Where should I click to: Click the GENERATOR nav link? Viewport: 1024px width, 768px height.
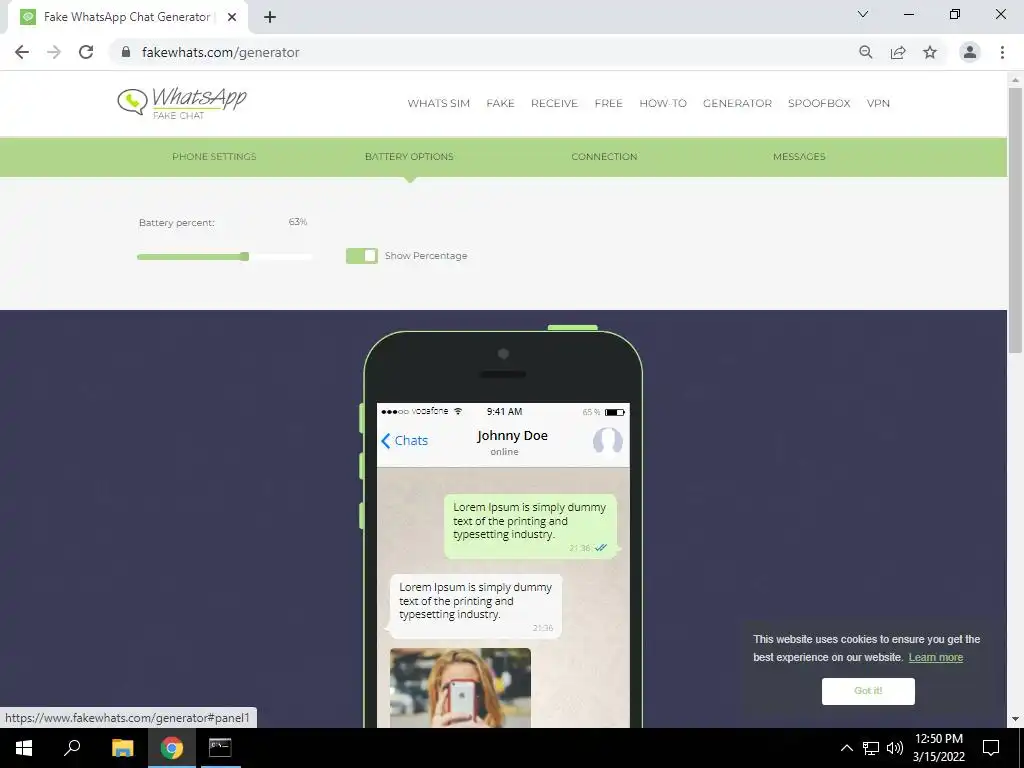pos(737,103)
